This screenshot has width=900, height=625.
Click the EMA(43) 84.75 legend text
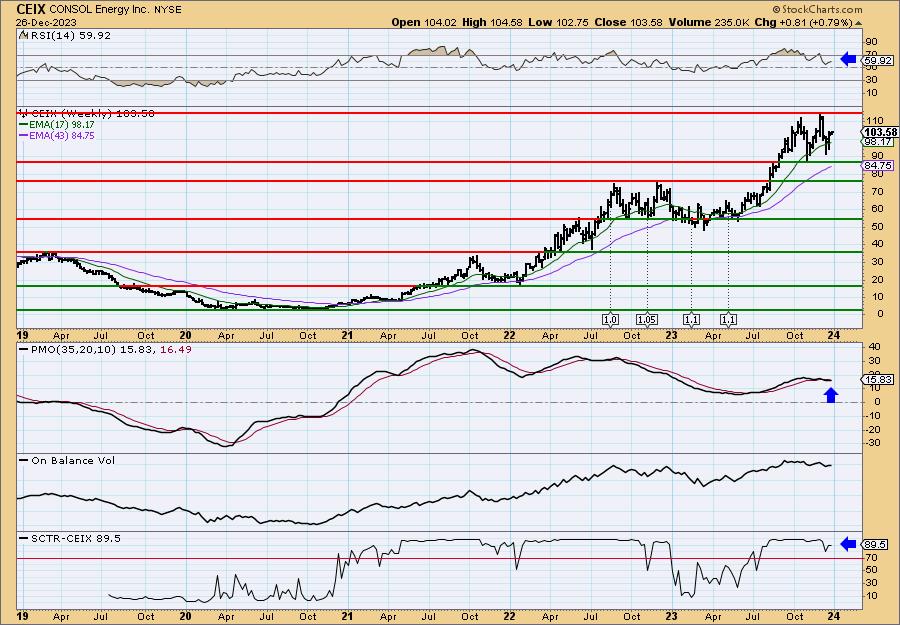(62, 136)
